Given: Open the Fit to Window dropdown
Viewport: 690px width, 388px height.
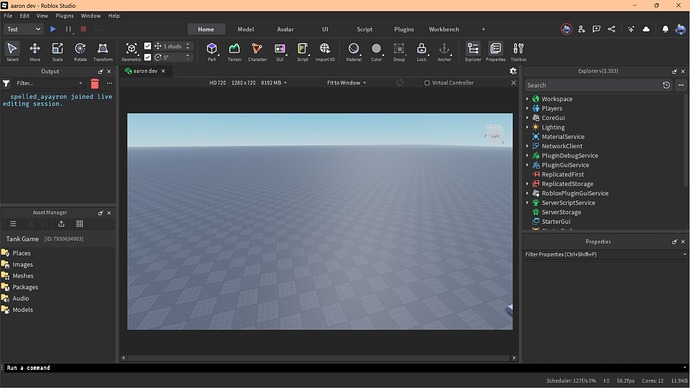Looking at the screenshot, I should click(x=346, y=83).
